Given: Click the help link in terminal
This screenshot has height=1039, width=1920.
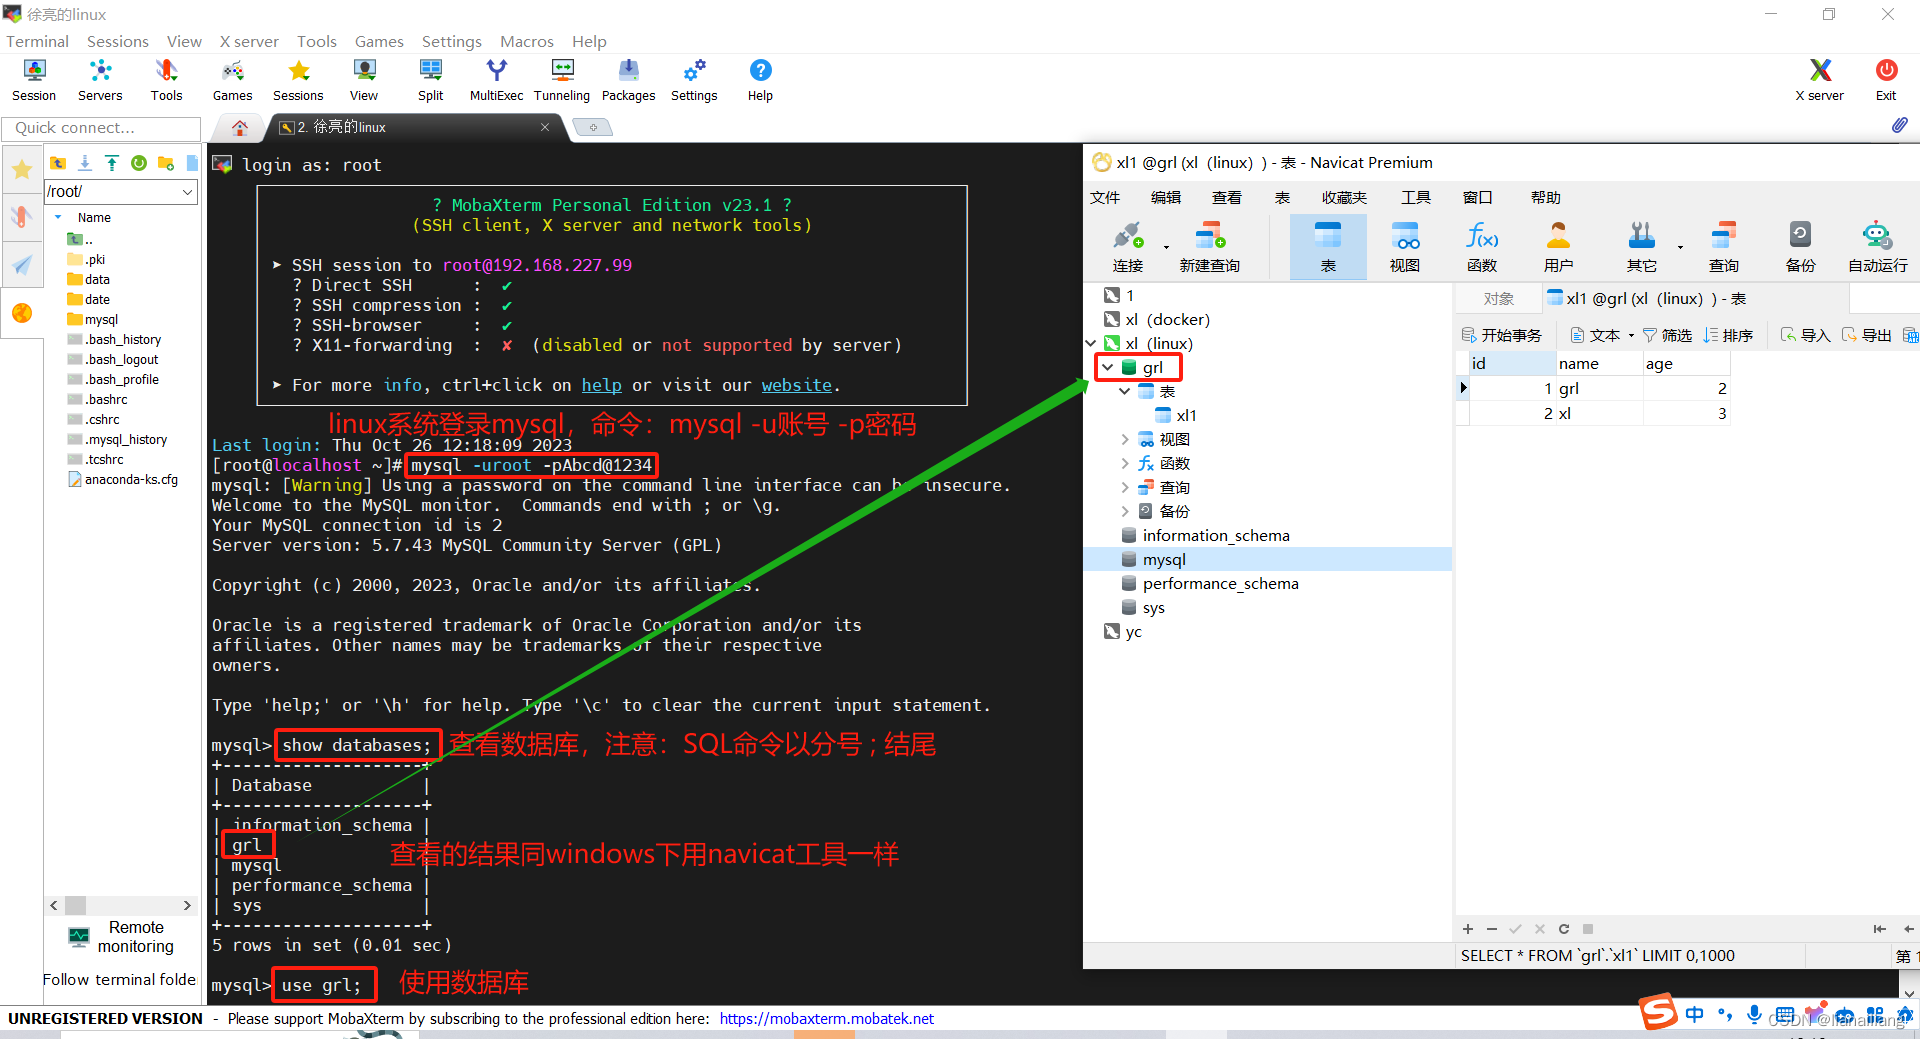Looking at the screenshot, I should pyautogui.click(x=601, y=385).
